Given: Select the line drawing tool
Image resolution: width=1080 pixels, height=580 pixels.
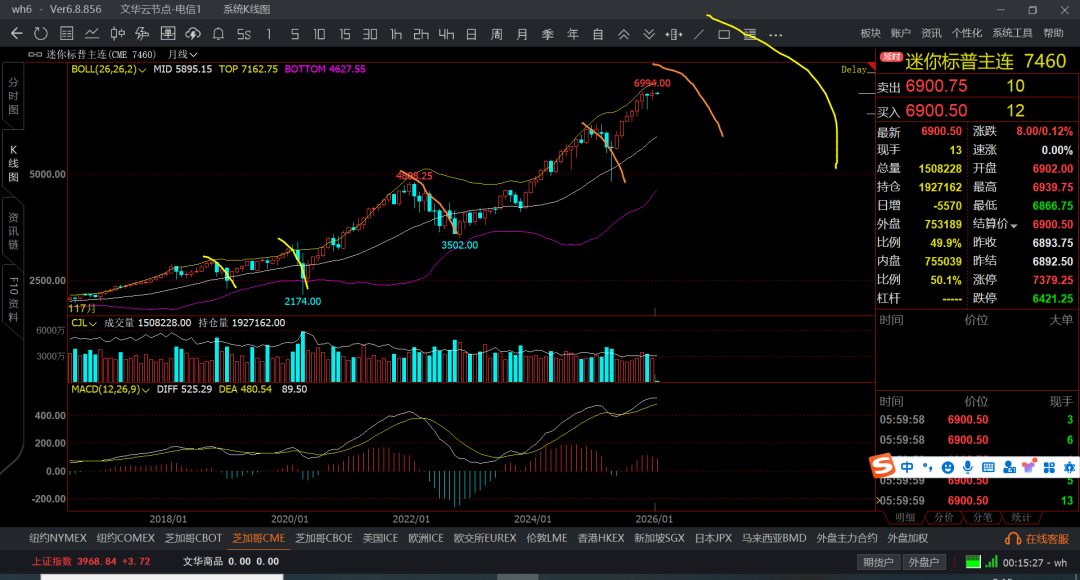Looking at the screenshot, I should (699, 34).
